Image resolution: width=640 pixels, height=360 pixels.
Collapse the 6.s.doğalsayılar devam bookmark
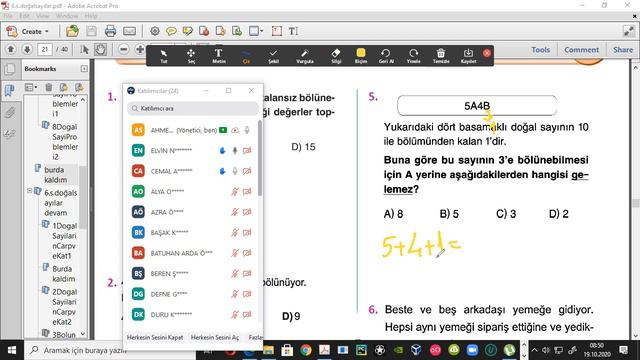click(29, 191)
